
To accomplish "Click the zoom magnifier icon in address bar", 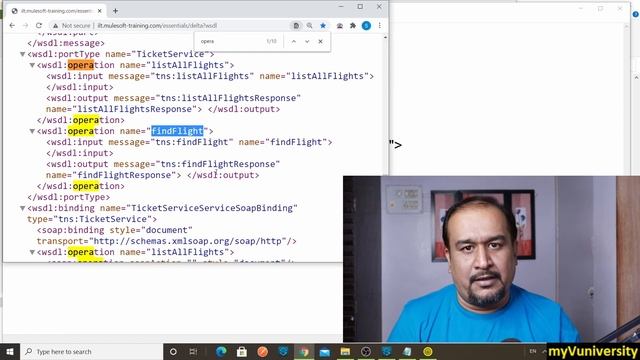I will click(x=309, y=25).
